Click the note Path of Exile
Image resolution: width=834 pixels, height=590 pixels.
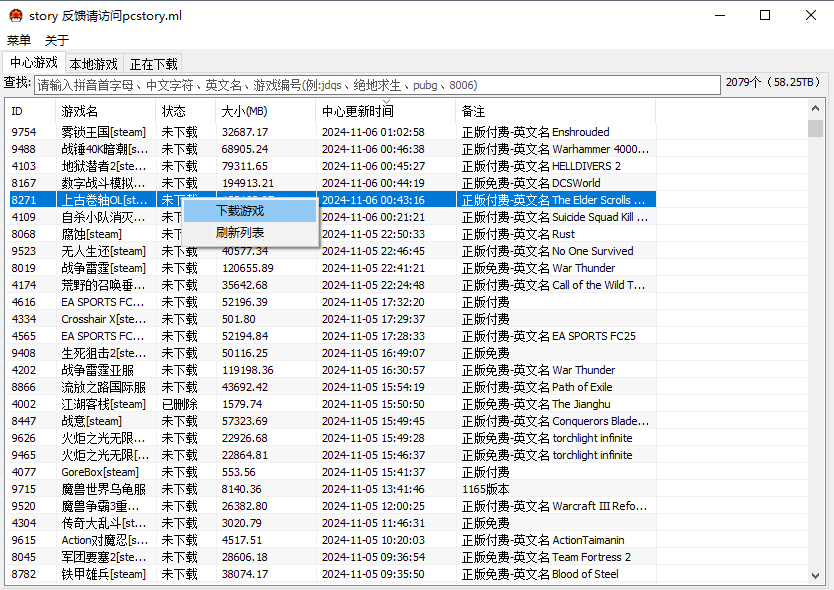[x=537, y=387]
